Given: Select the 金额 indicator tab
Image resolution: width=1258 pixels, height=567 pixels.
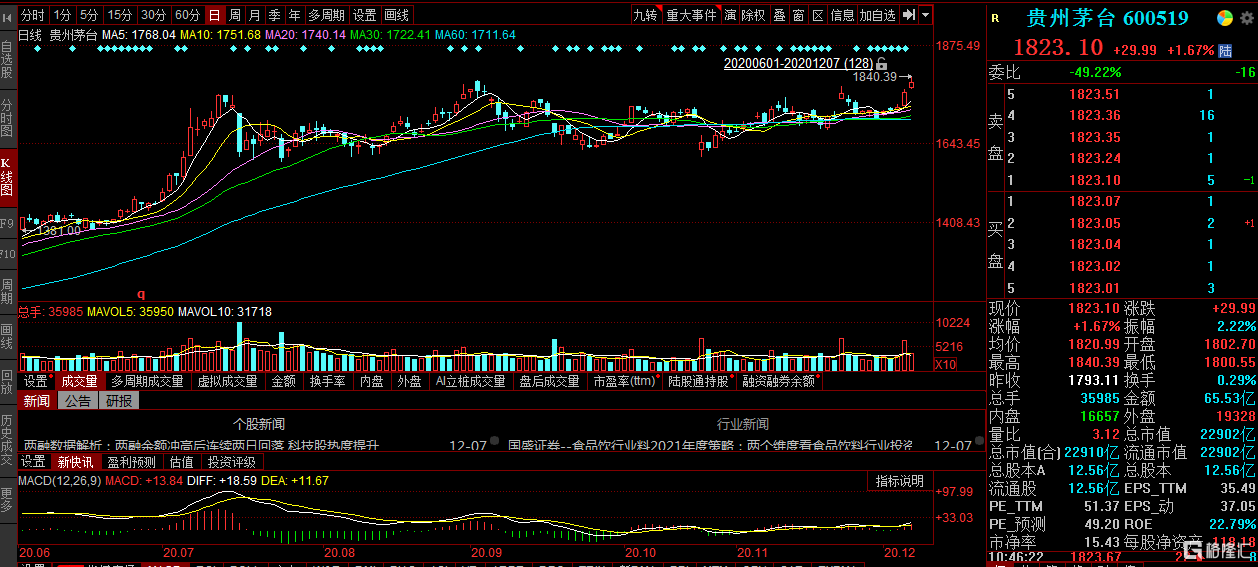Looking at the screenshot, I should (x=285, y=381).
